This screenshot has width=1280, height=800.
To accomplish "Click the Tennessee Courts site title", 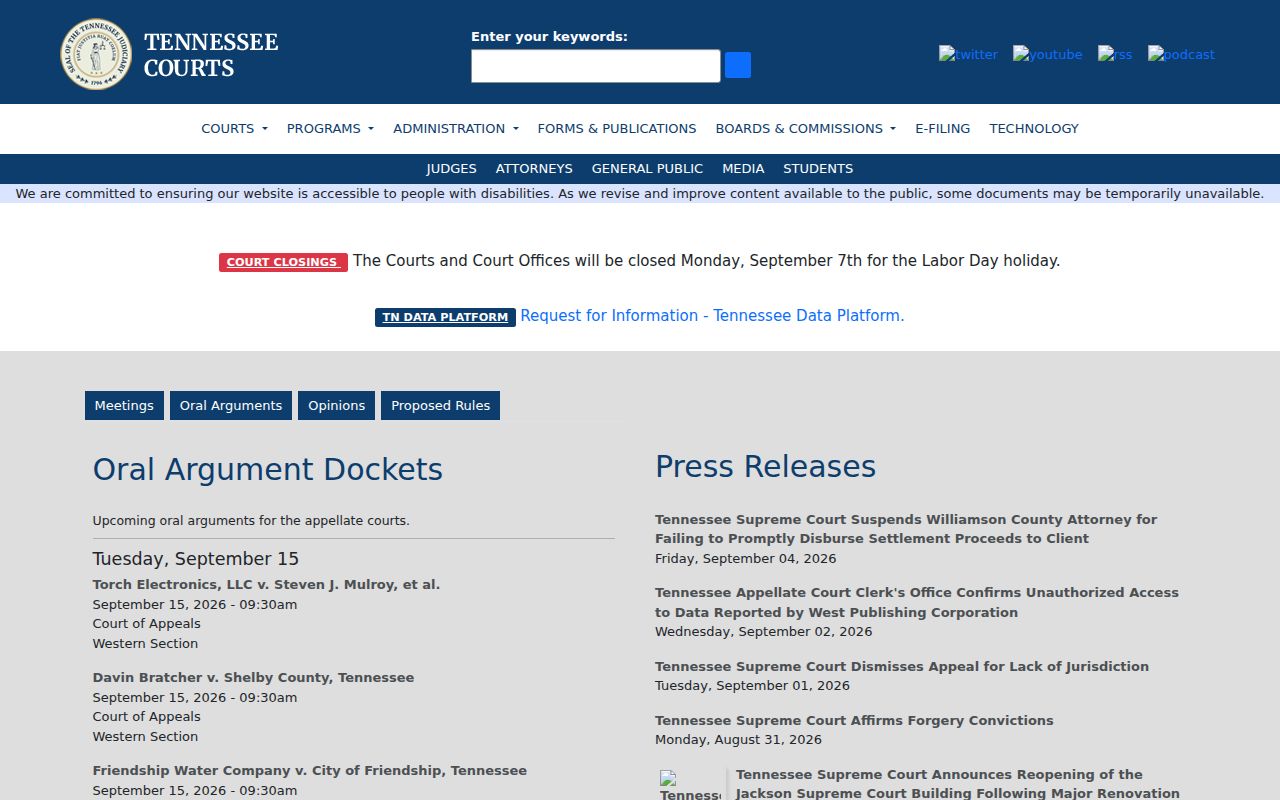I will pyautogui.click(x=211, y=54).
